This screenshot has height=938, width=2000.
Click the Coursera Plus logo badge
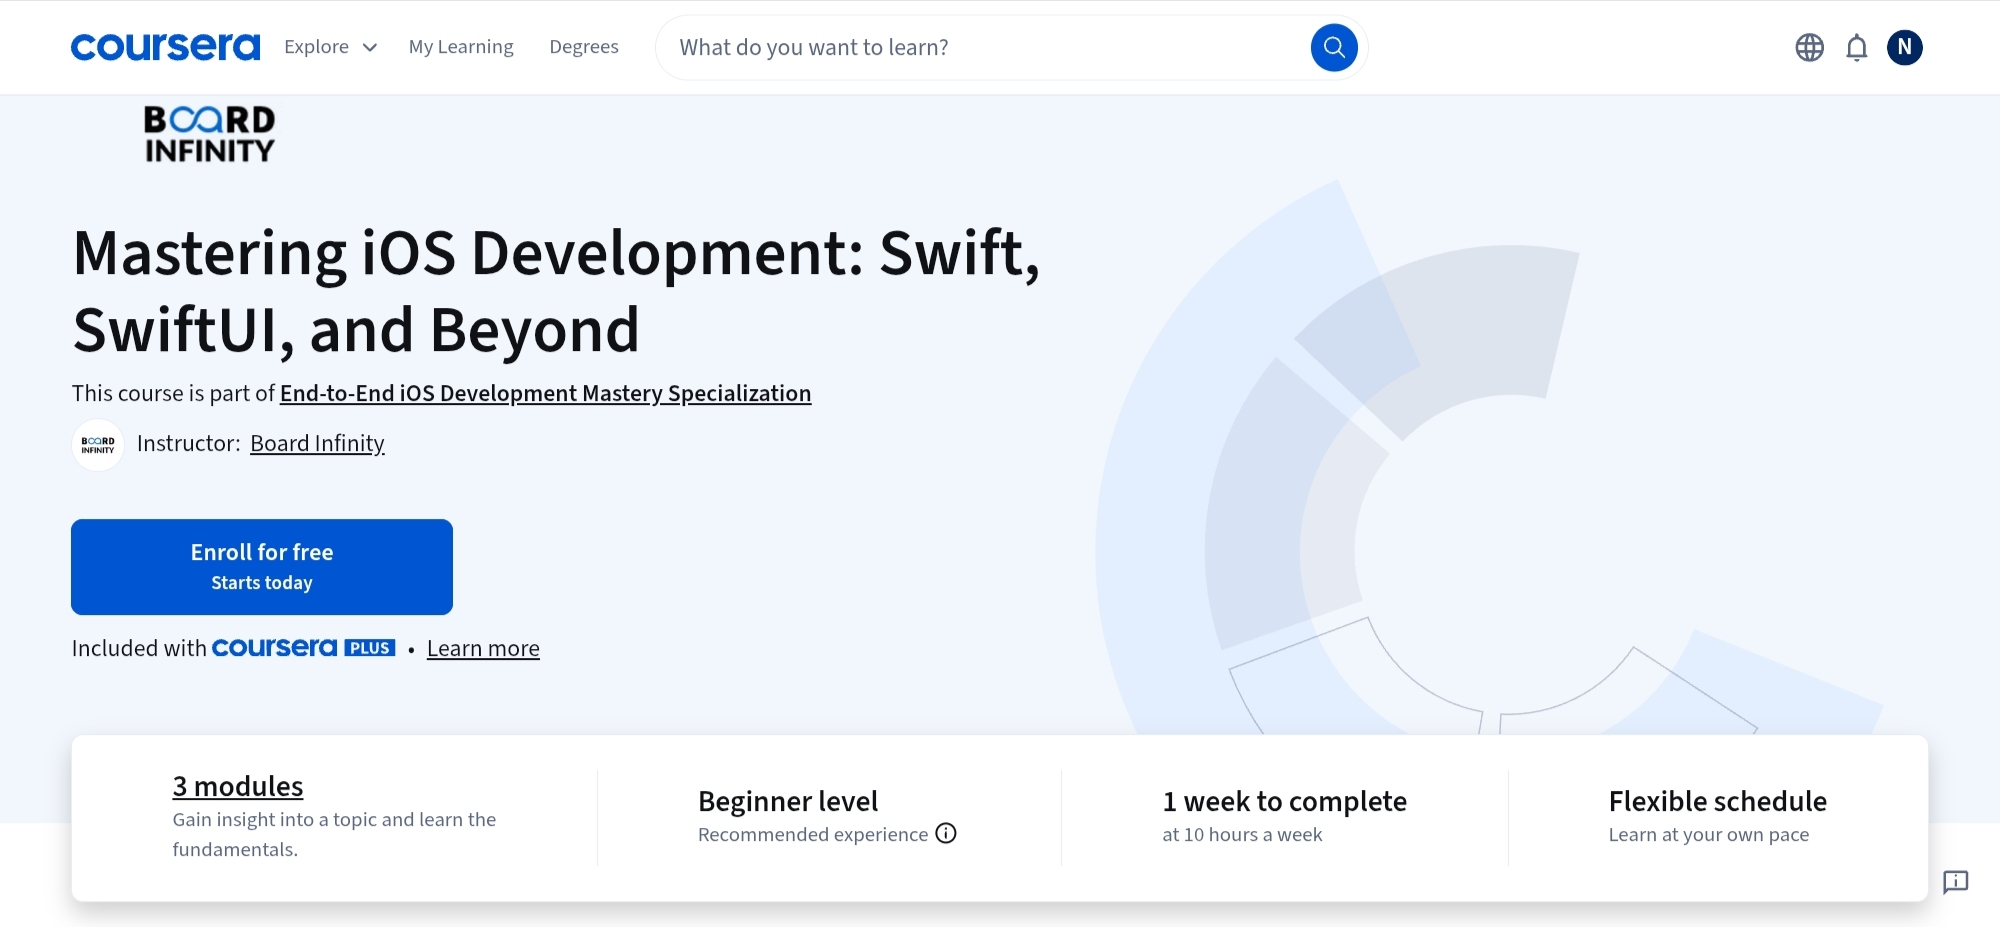click(303, 648)
